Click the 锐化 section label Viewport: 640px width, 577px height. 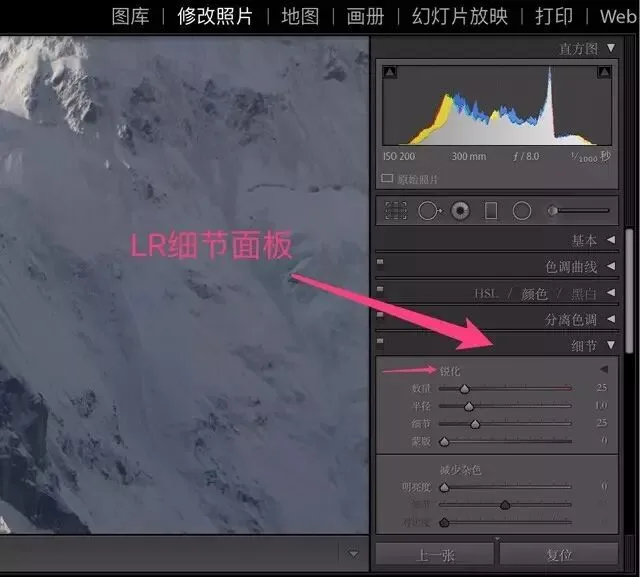450,371
